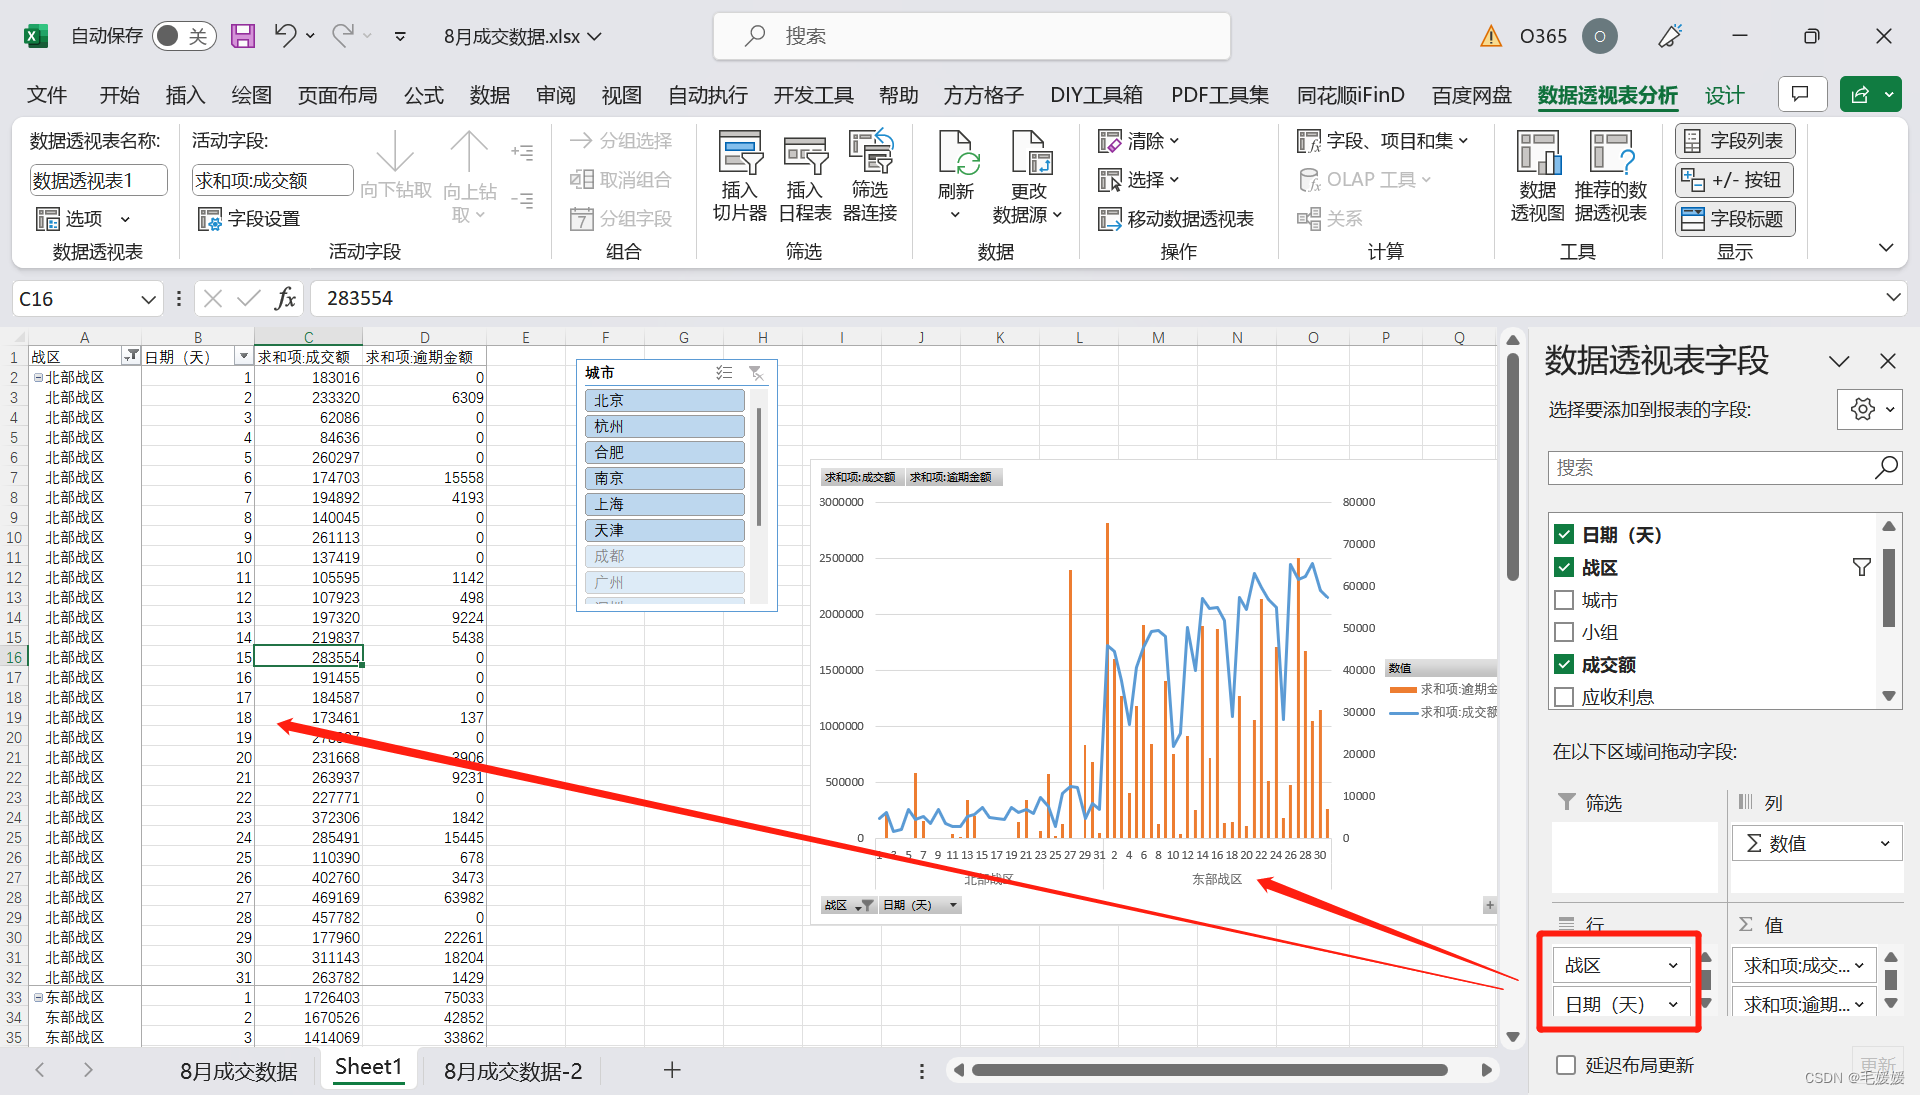Select 北京 in the city slicer
Screen dimensions: 1920x1095
(664, 400)
